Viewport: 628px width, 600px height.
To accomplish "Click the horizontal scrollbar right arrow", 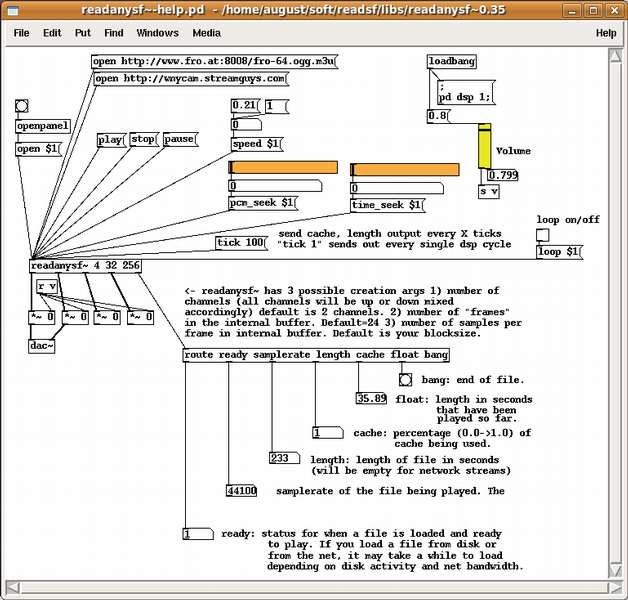I will (x=615, y=588).
